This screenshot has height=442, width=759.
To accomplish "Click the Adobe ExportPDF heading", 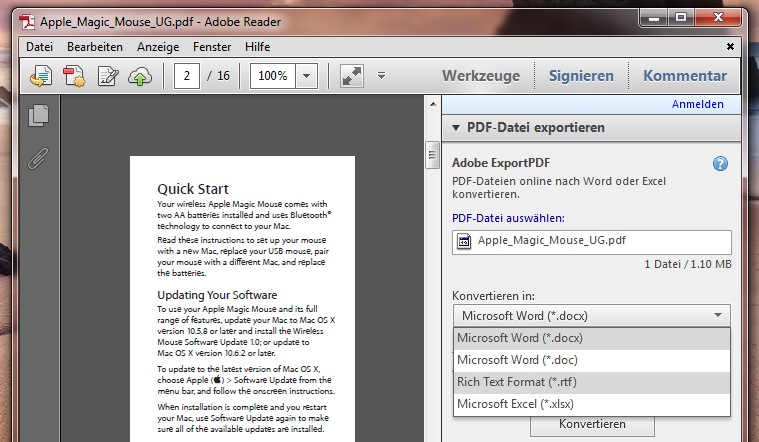I will [x=501, y=163].
